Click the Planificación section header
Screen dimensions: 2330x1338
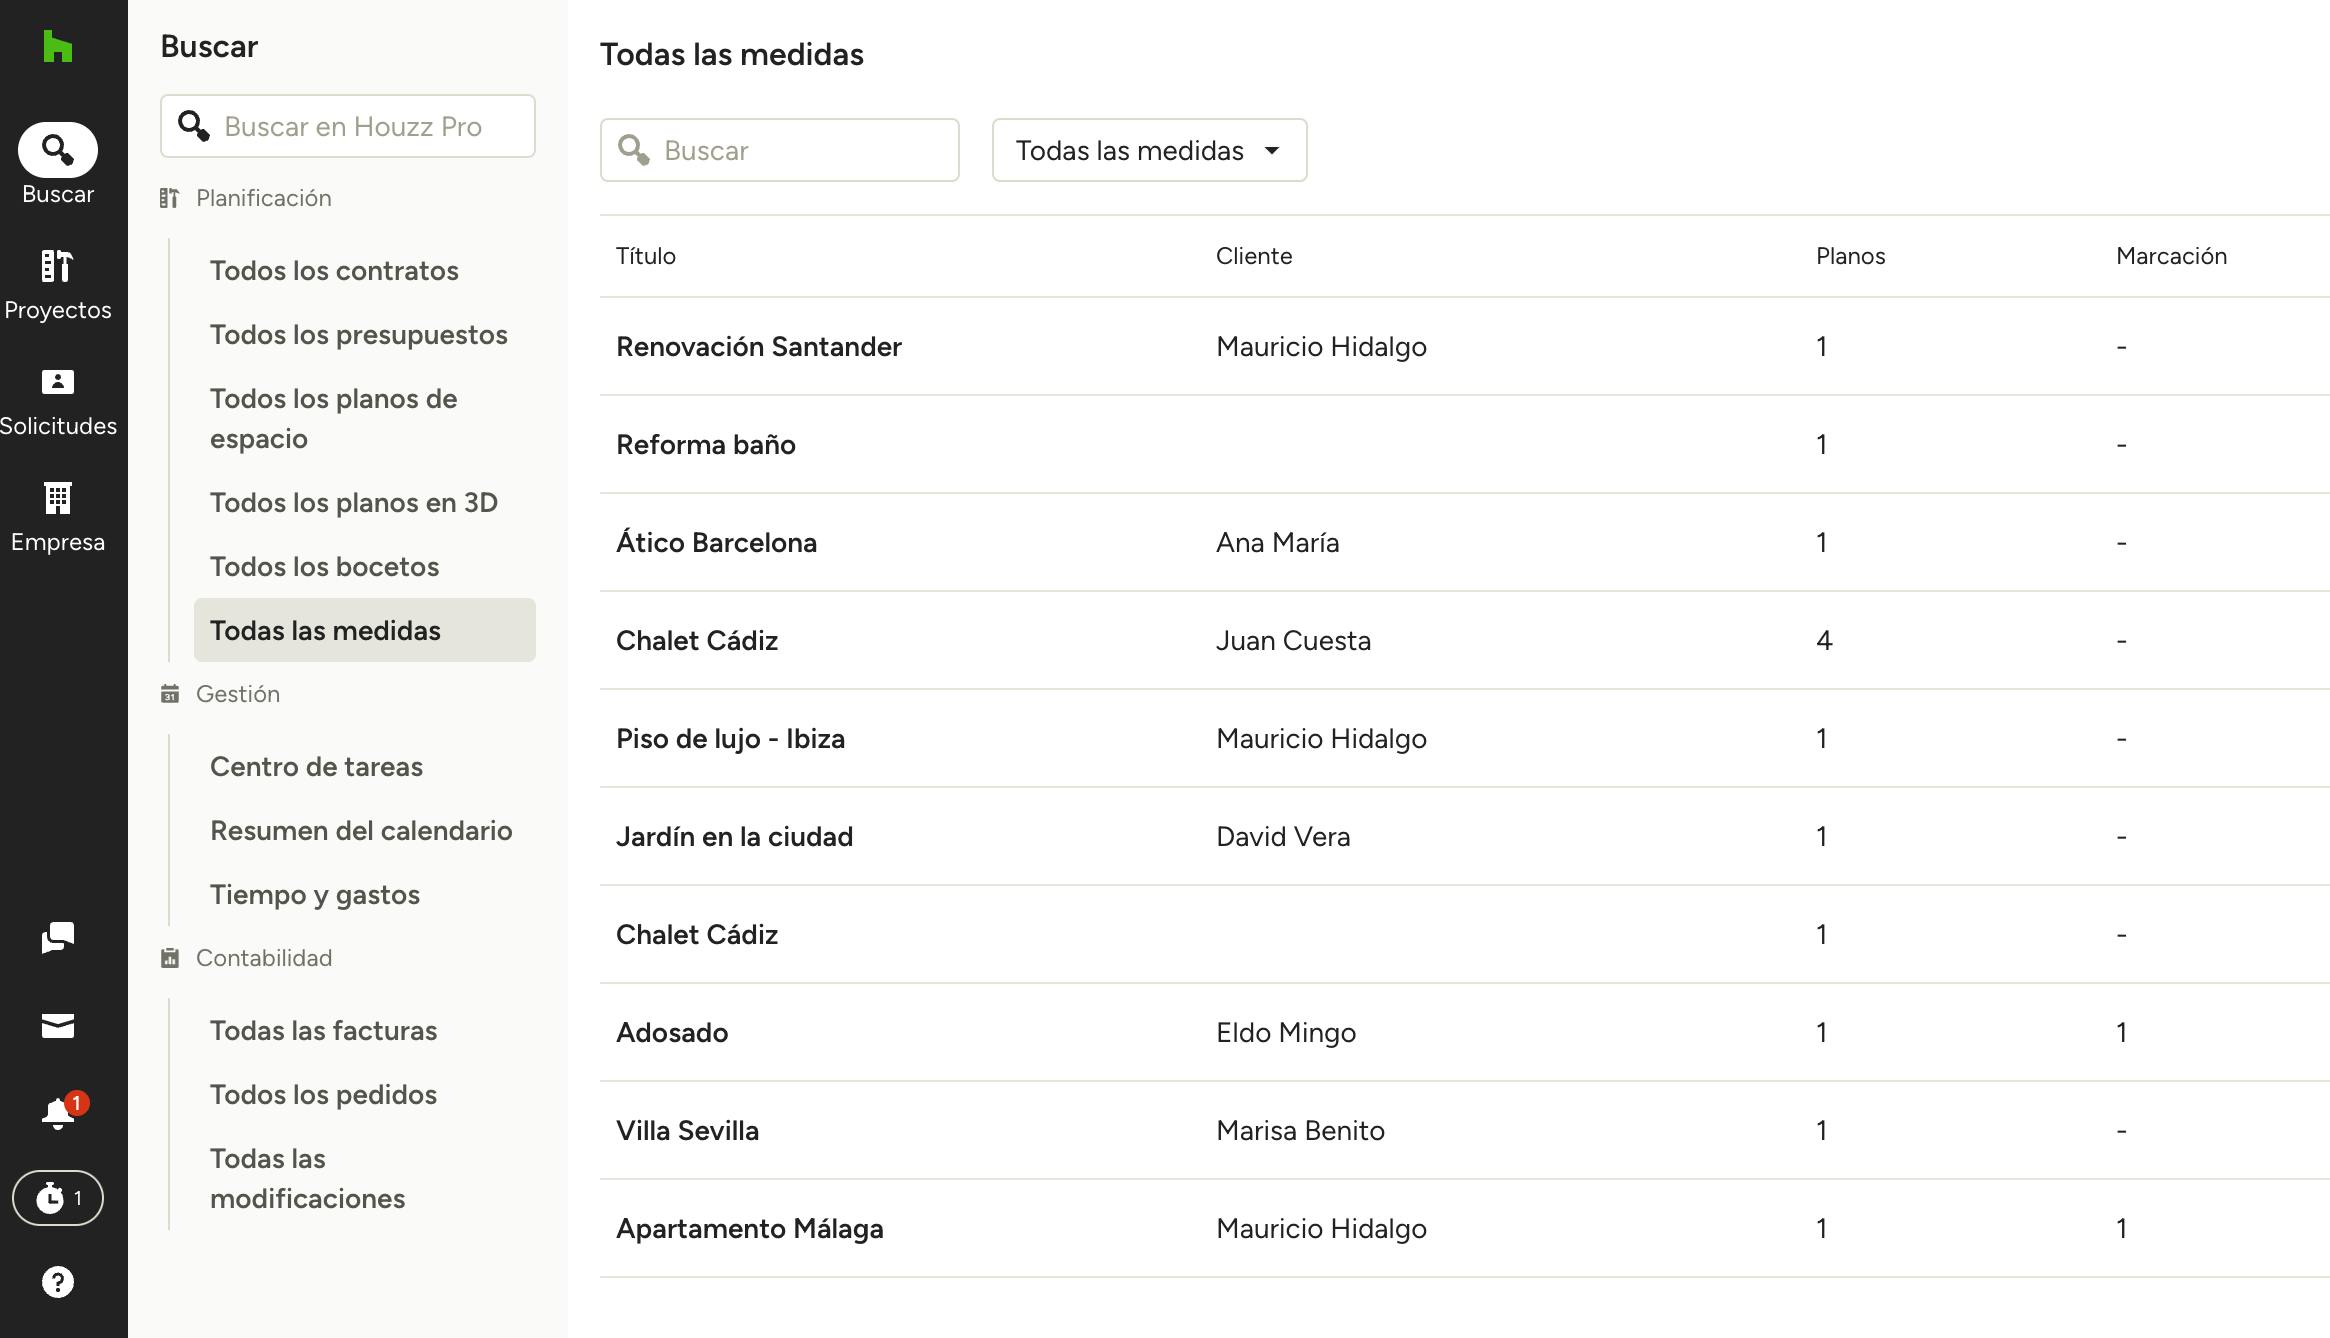pos(263,198)
